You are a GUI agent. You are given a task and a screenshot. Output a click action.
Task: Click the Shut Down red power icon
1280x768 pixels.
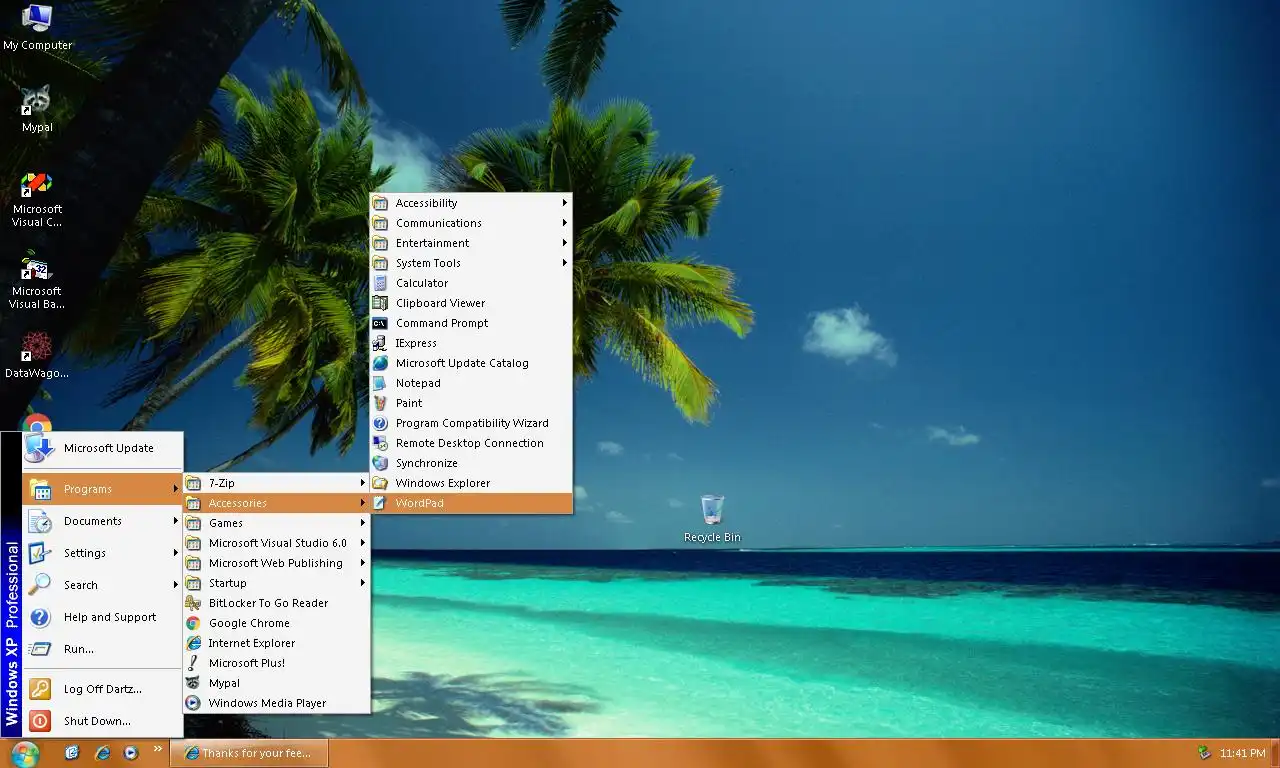[40, 721]
